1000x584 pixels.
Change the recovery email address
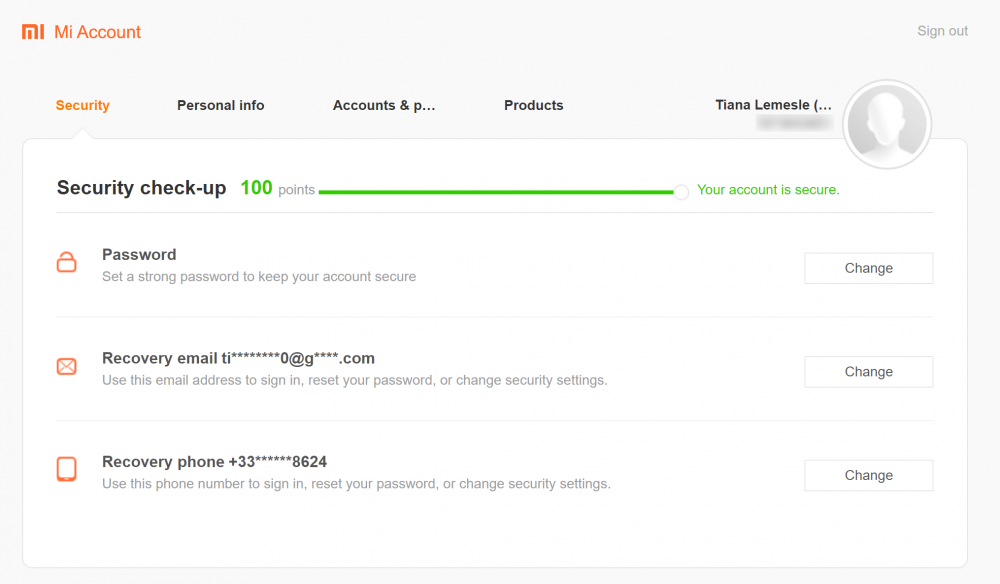(x=868, y=371)
